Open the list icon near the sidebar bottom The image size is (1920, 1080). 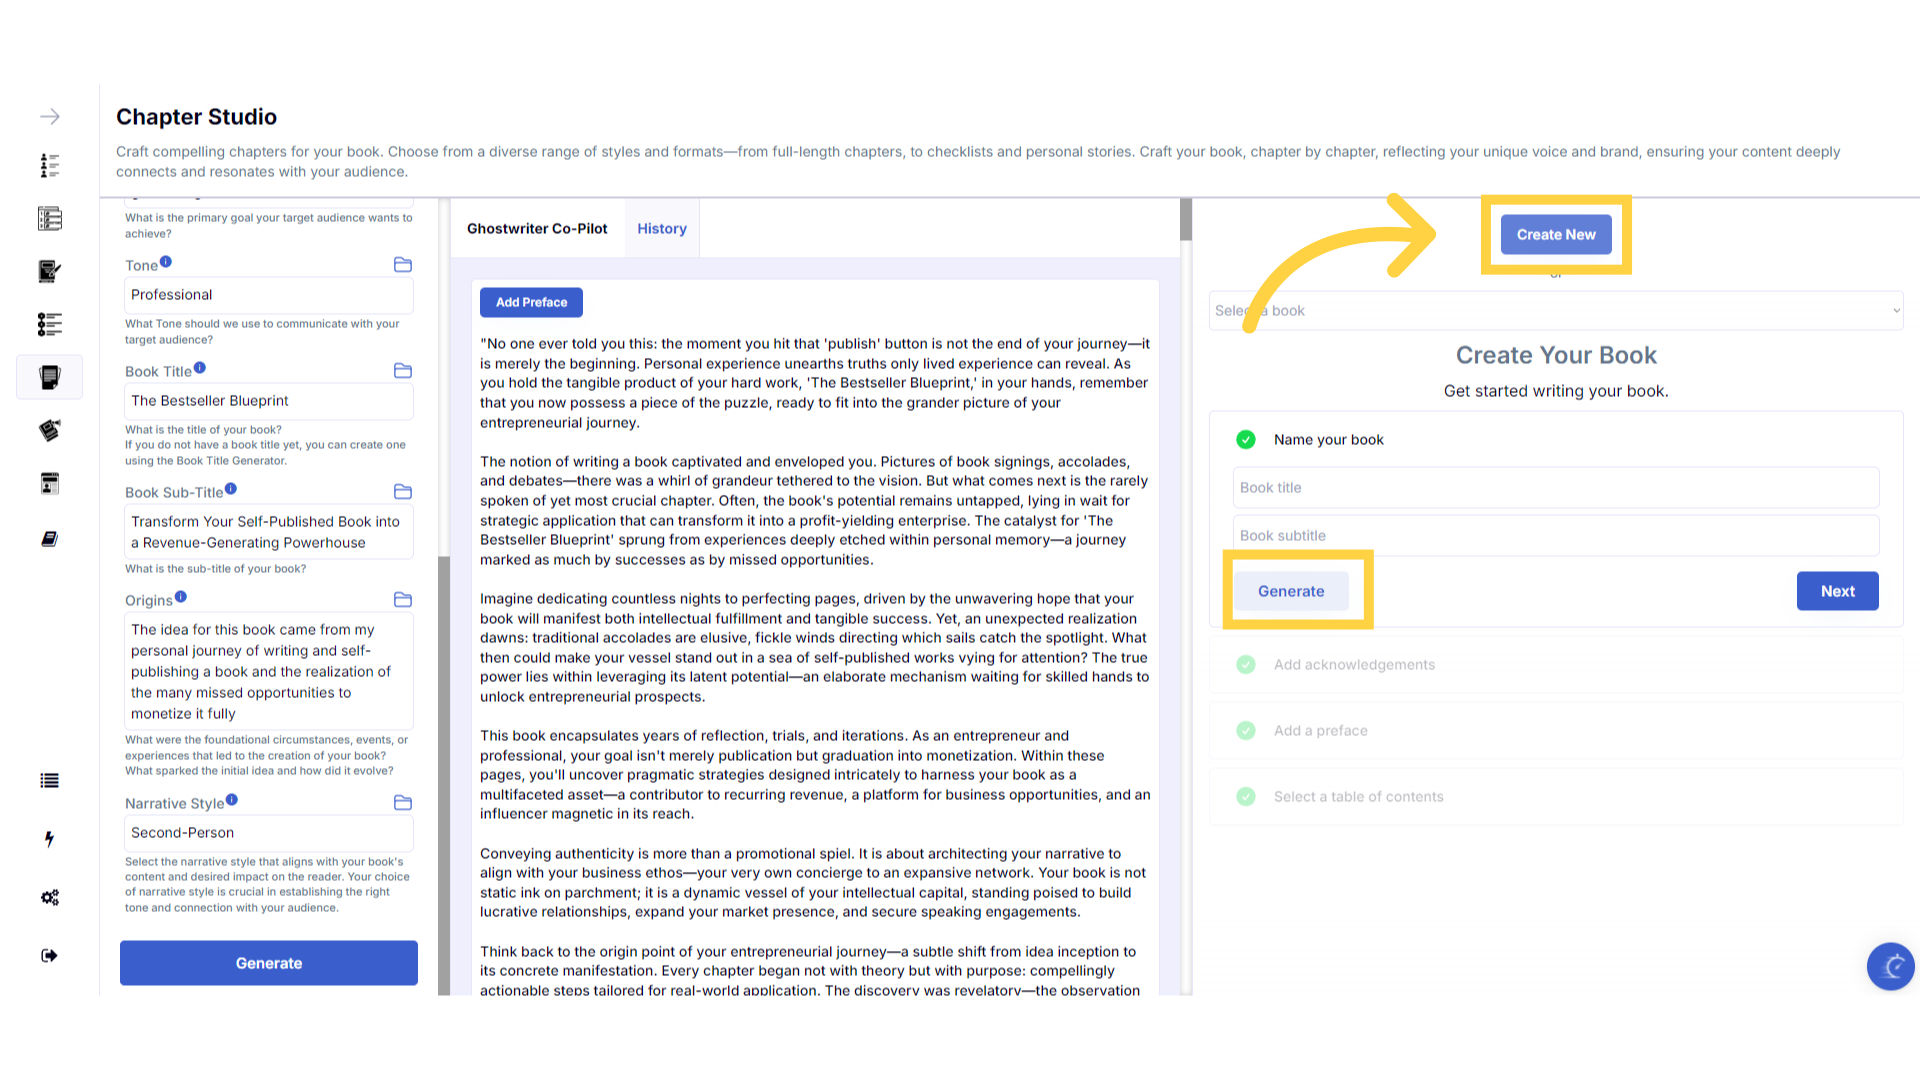click(50, 781)
